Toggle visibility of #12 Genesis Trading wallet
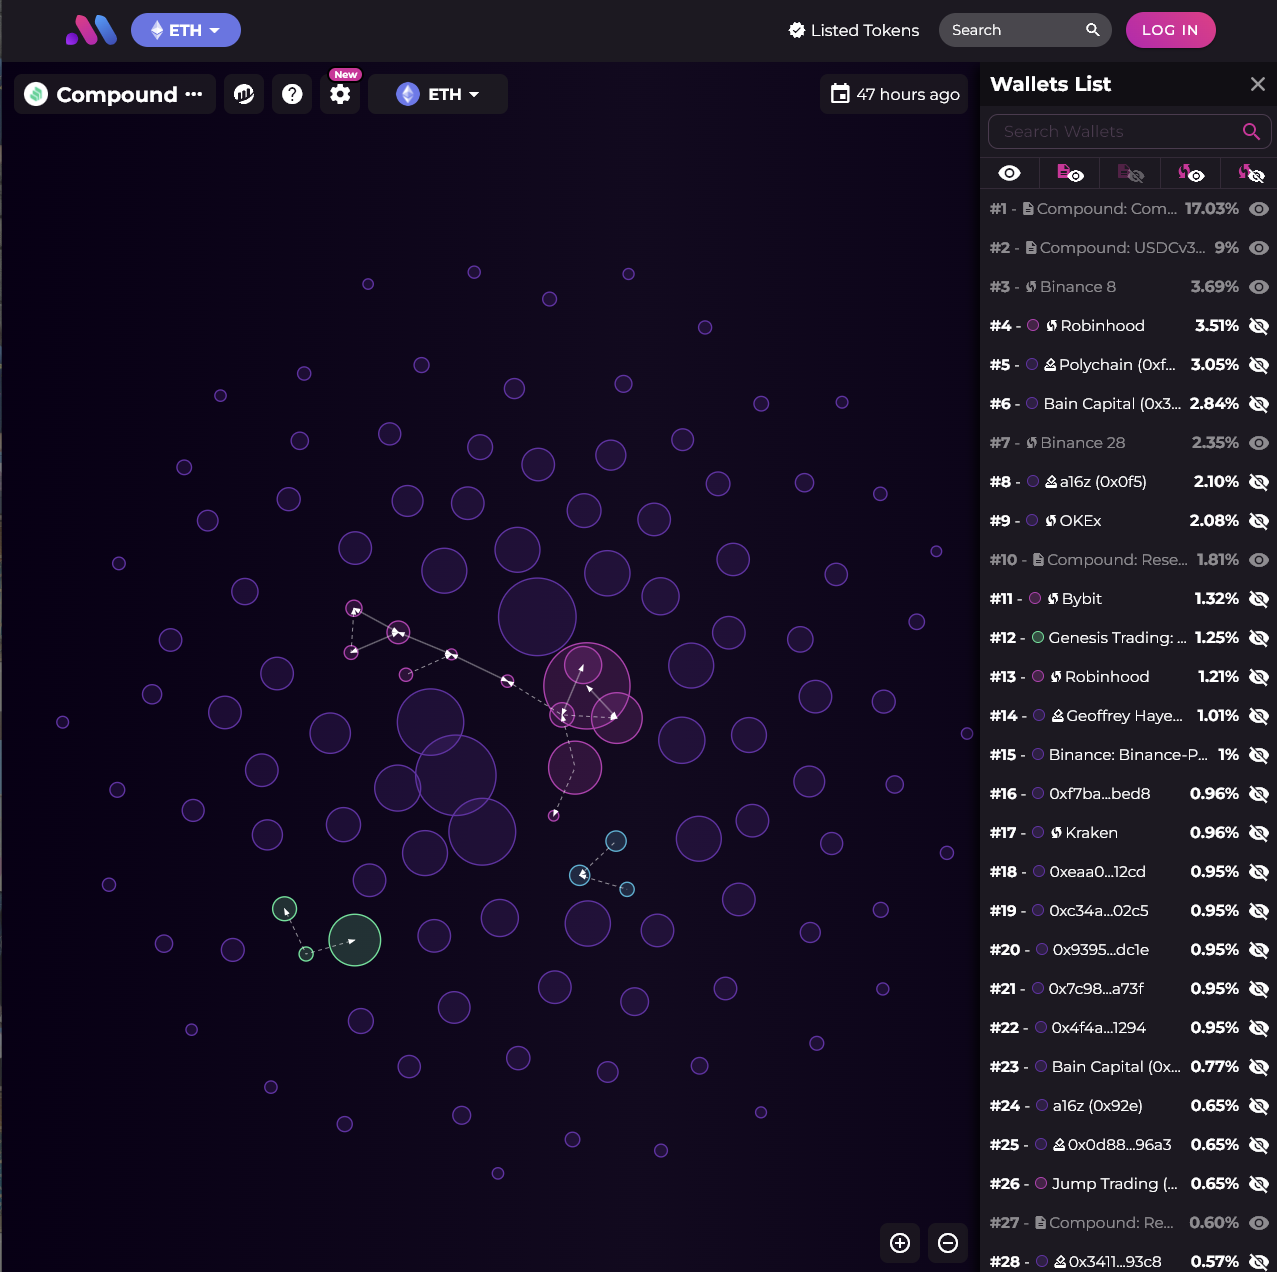Viewport: 1277px width, 1272px height. (1259, 638)
